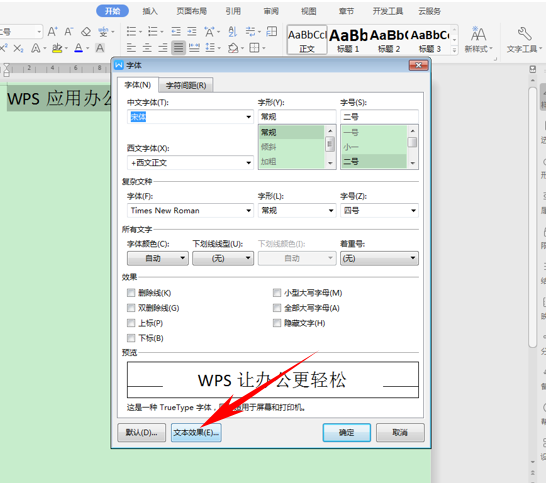Apply 标题 1 style
548x485 pixels.
[348, 39]
